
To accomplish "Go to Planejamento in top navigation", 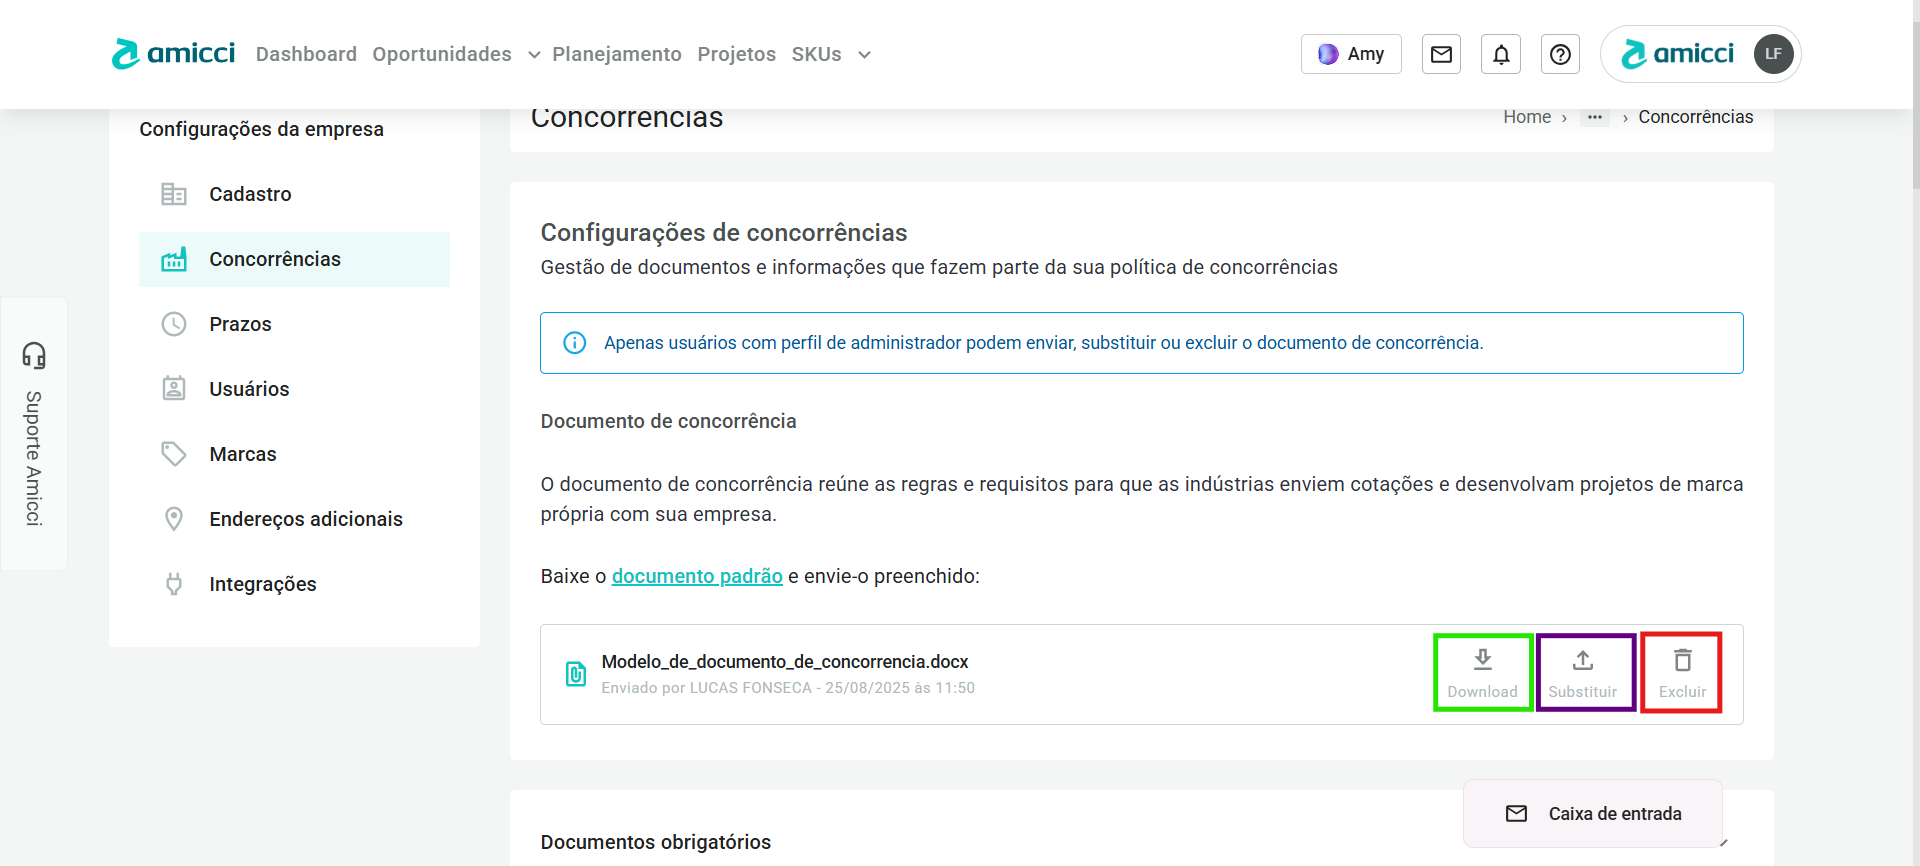I will point(617,54).
